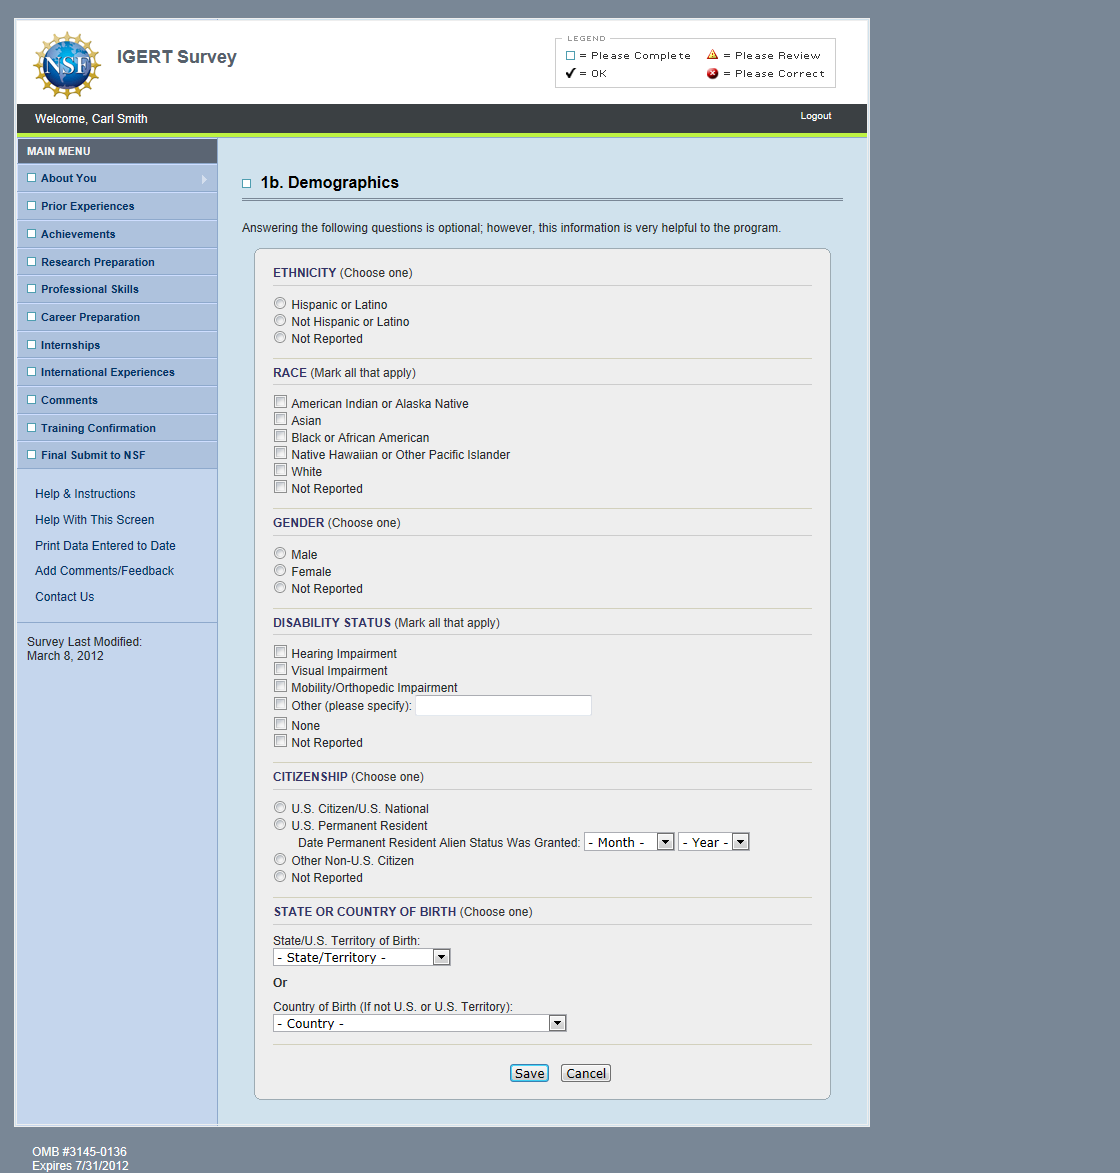Click the status box icon next to Prior Experiences
Image resolution: width=1120 pixels, height=1173 pixels.
pos(31,206)
